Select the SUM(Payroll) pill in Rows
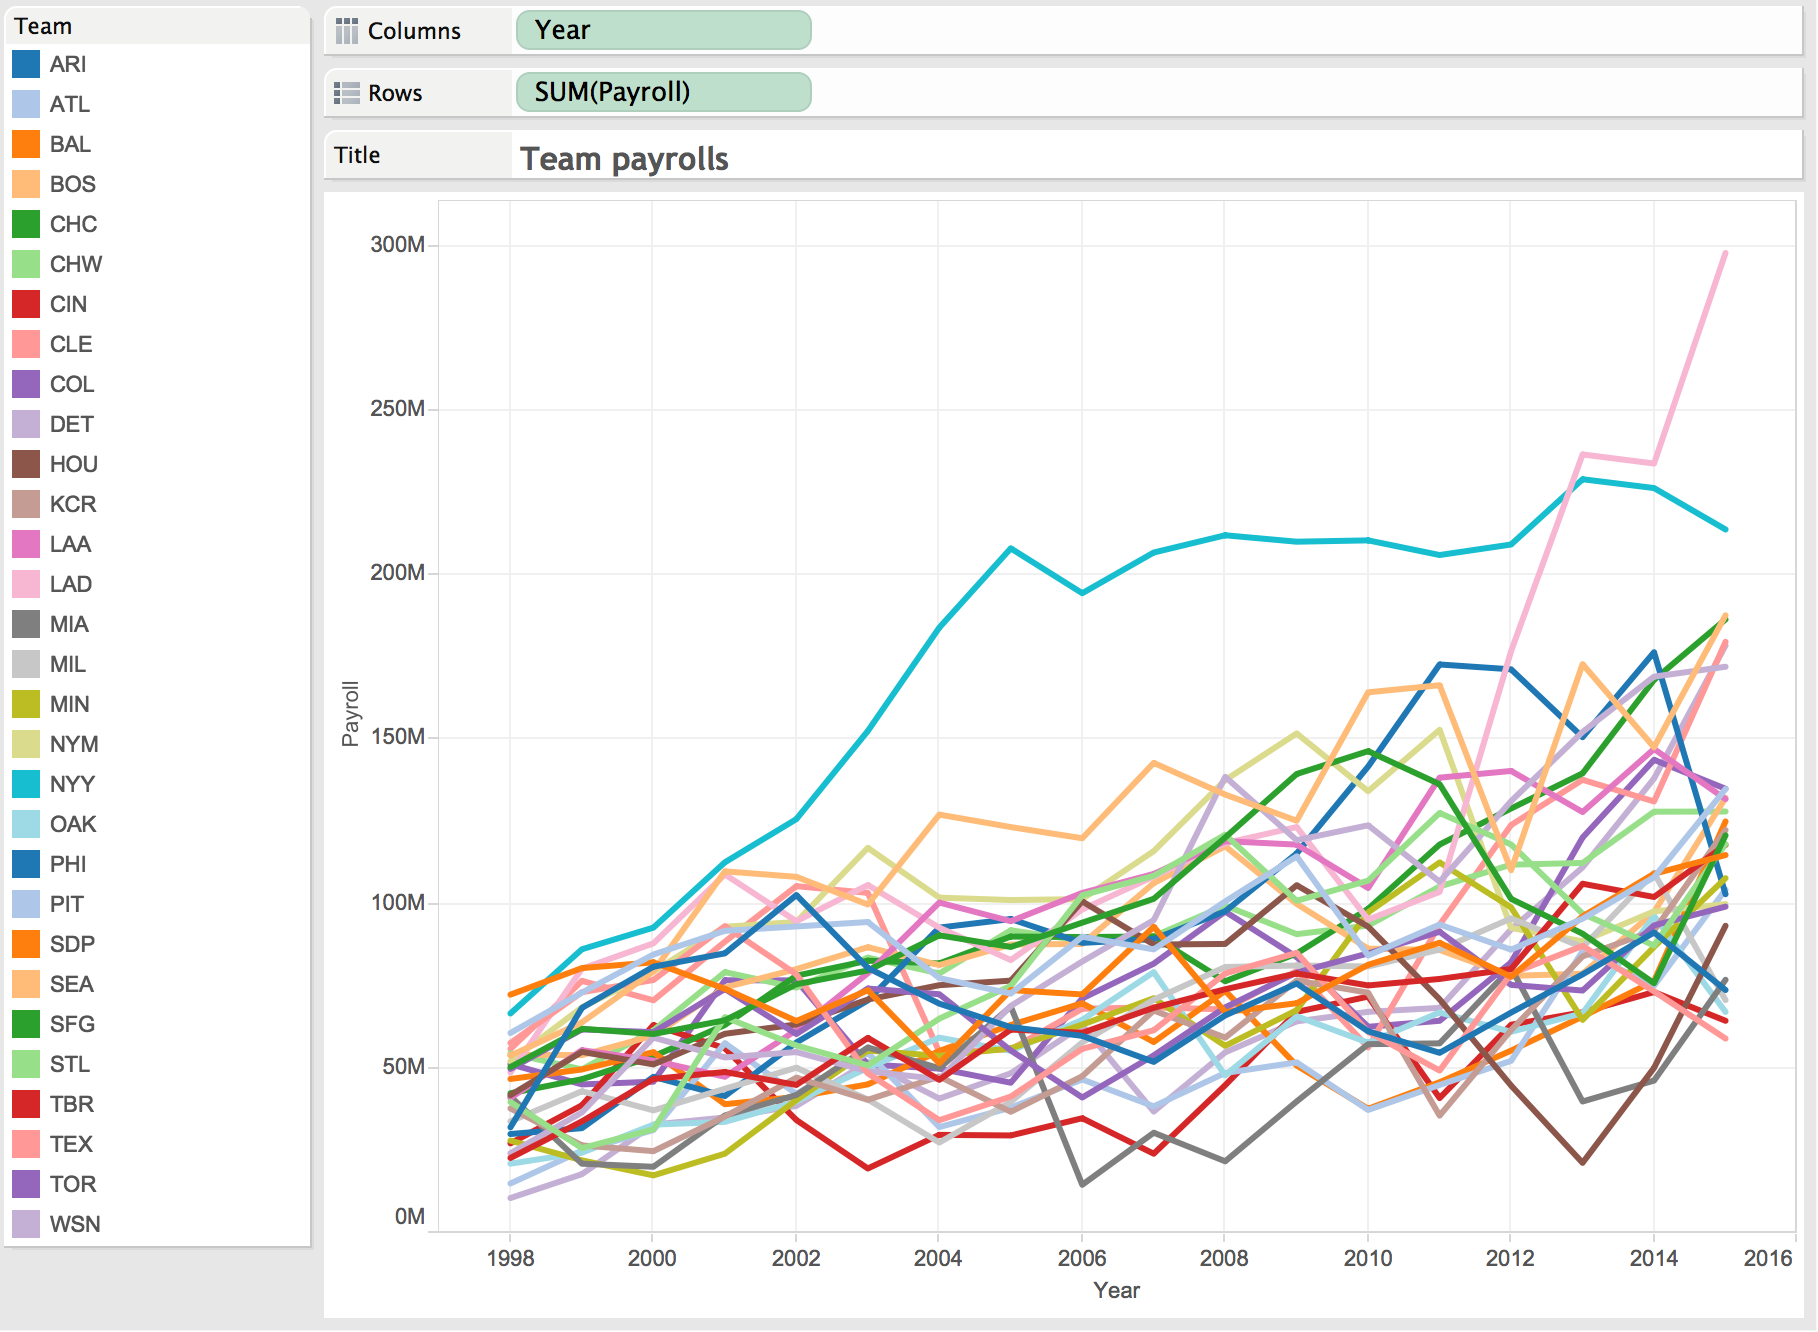This screenshot has height=1332, width=1818. point(663,92)
